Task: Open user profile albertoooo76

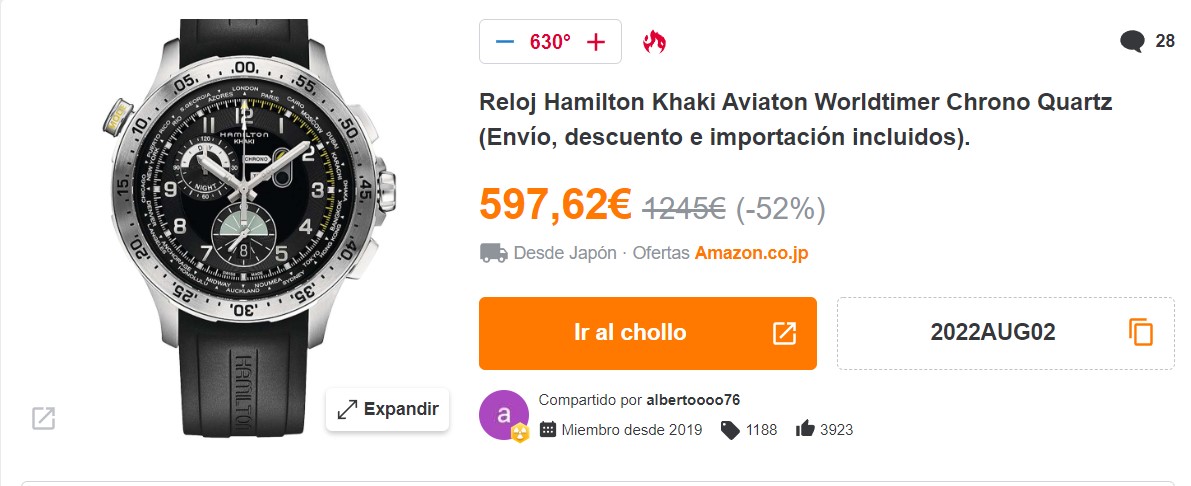Action: coord(693,399)
